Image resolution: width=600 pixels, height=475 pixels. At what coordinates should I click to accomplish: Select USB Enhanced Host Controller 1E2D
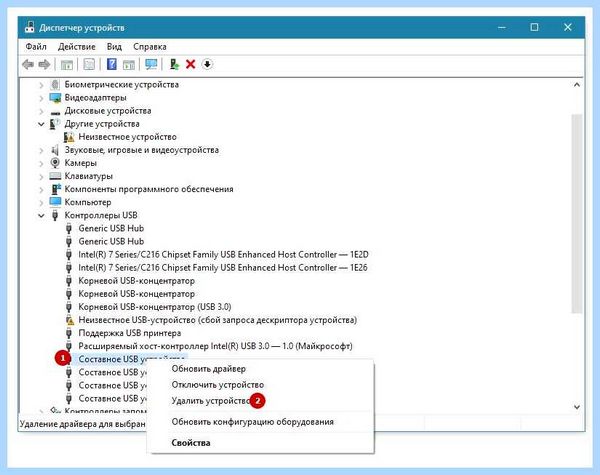click(x=223, y=254)
